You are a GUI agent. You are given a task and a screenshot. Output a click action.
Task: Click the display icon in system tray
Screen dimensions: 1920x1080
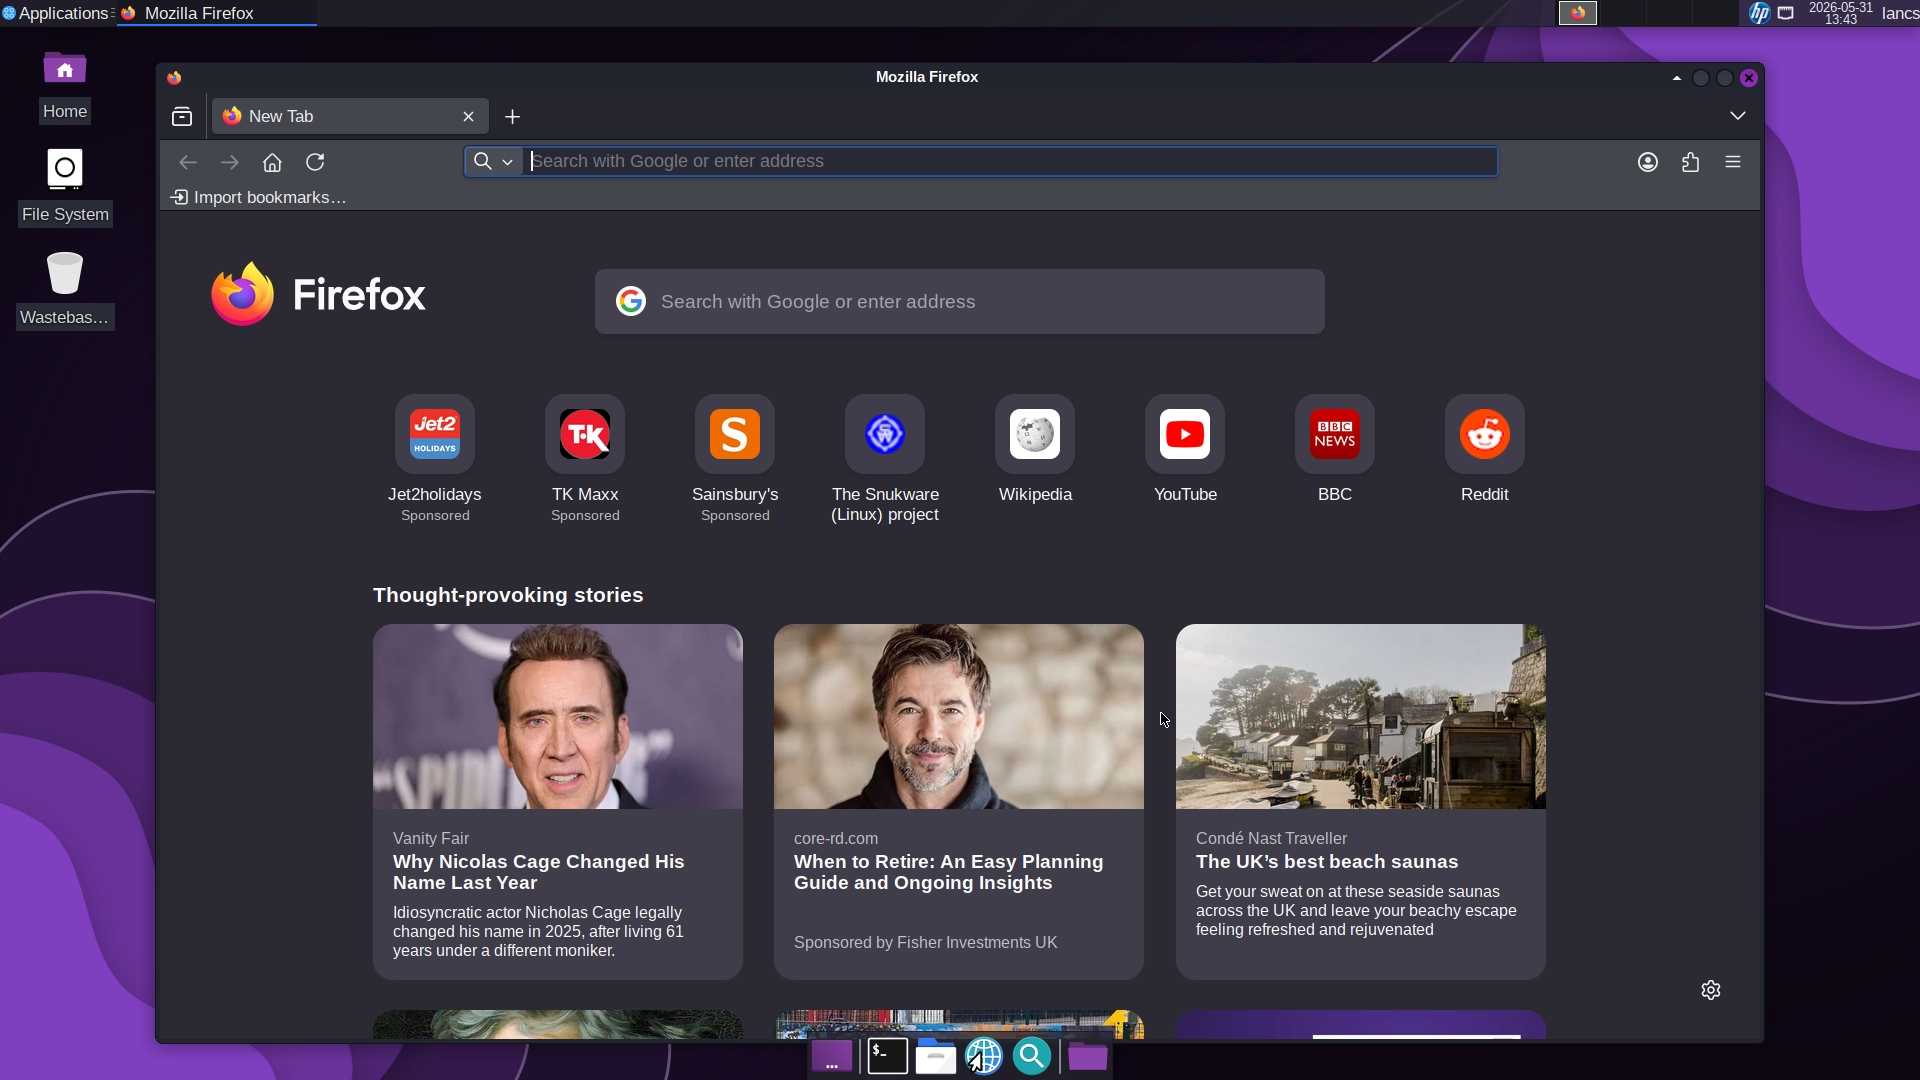(1786, 13)
